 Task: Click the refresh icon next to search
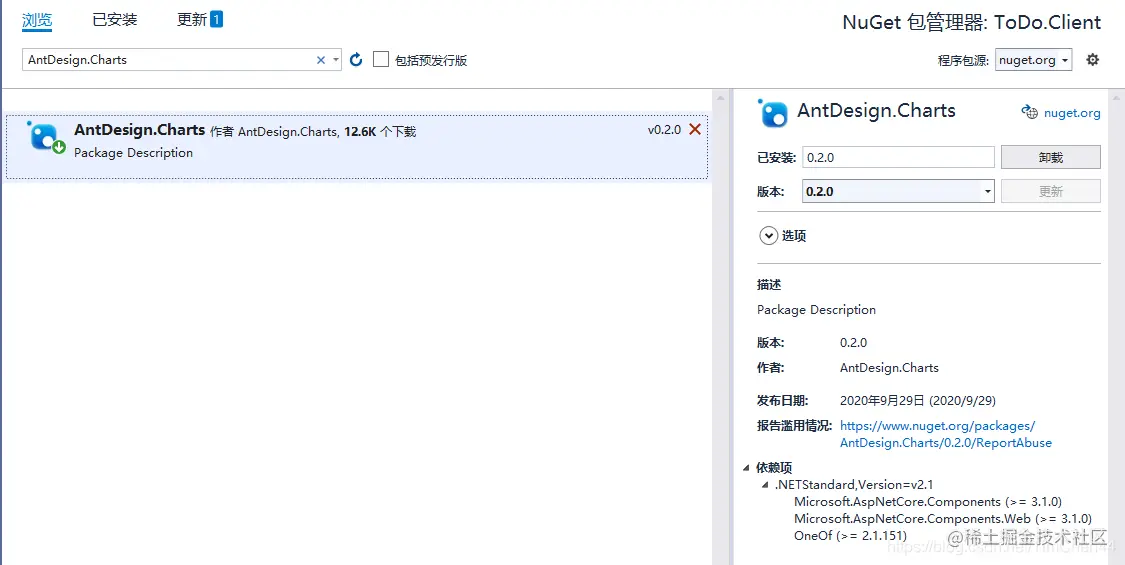click(356, 60)
